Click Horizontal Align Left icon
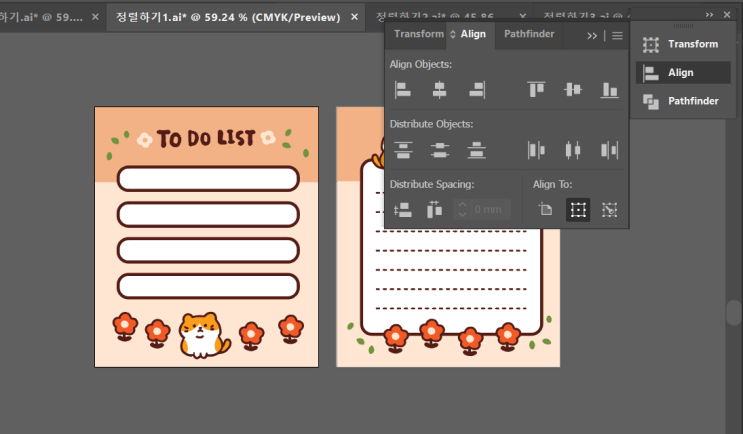 [x=403, y=90]
